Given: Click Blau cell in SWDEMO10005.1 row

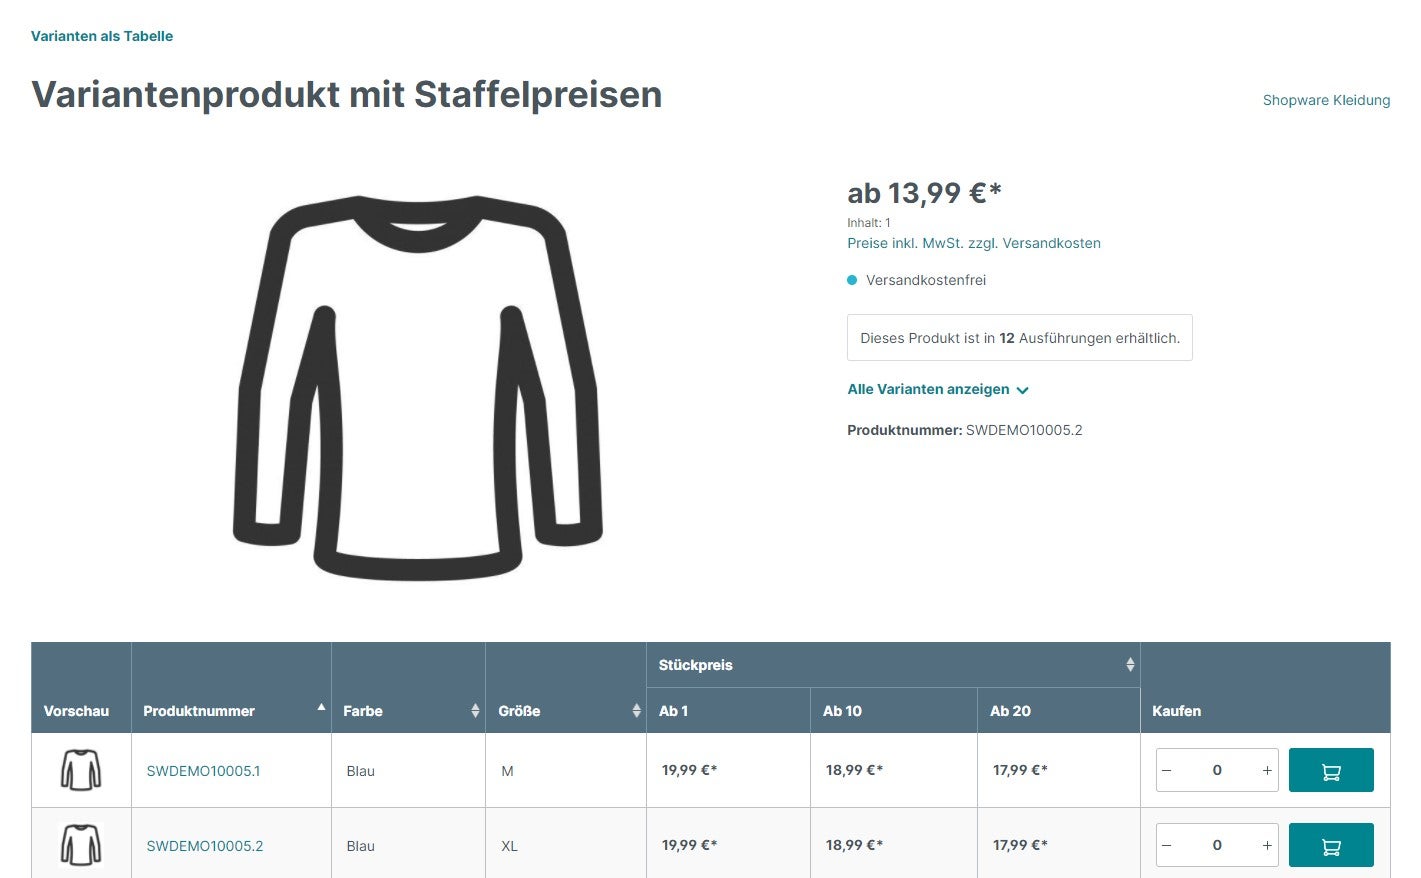Looking at the screenshot, I should click(x=408, y=770).
